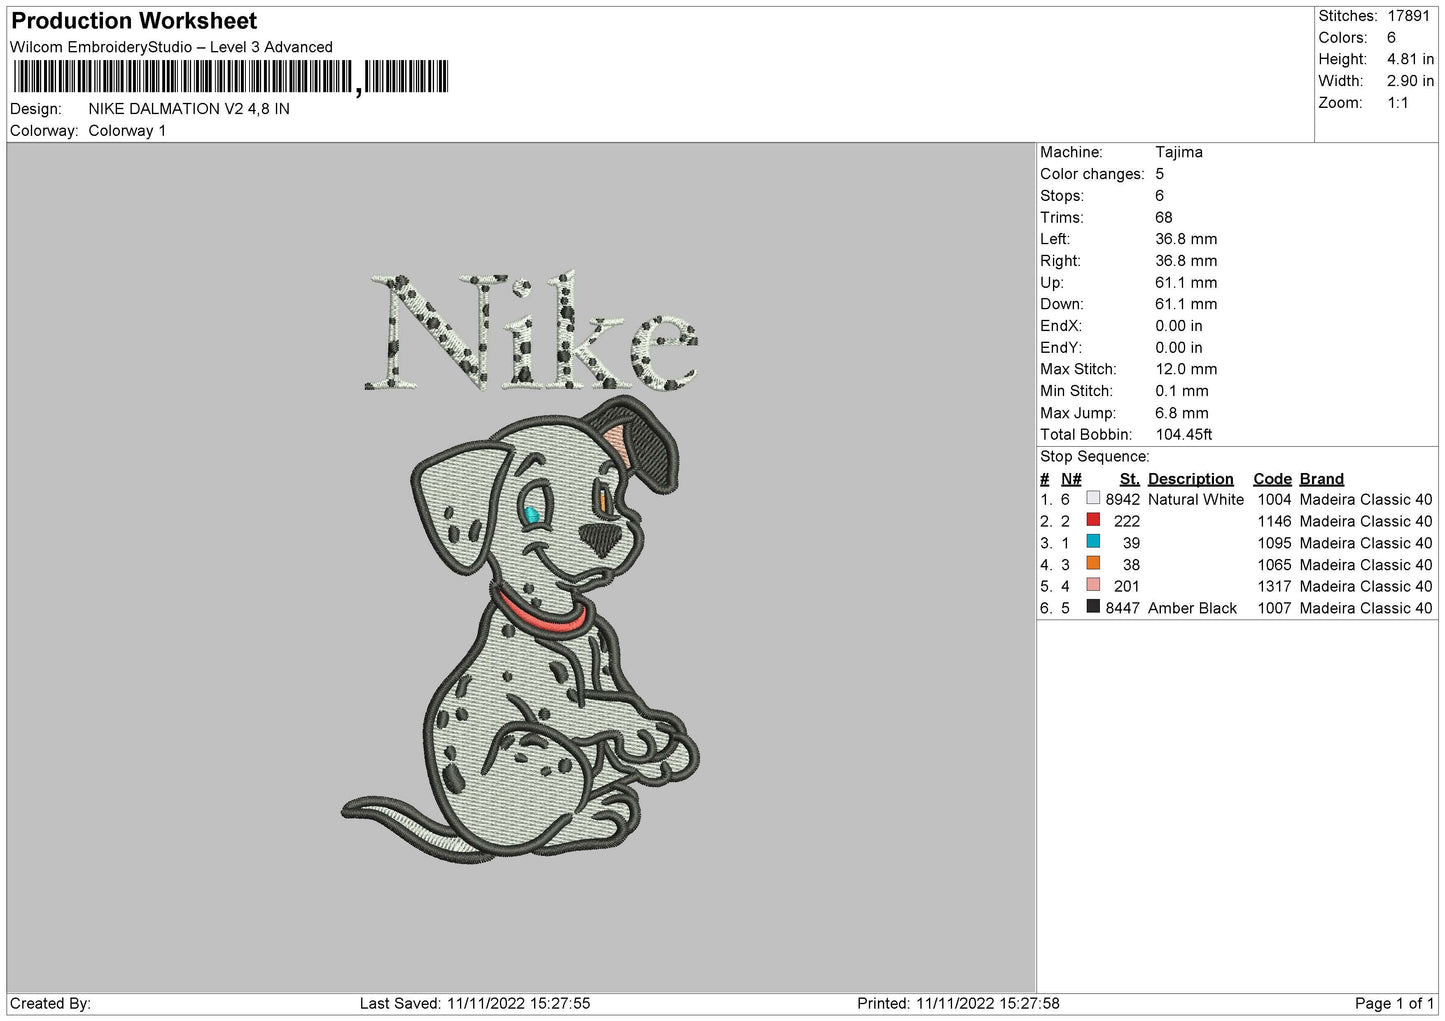Click the 'Created By:' footer label

coord(51,1004)
